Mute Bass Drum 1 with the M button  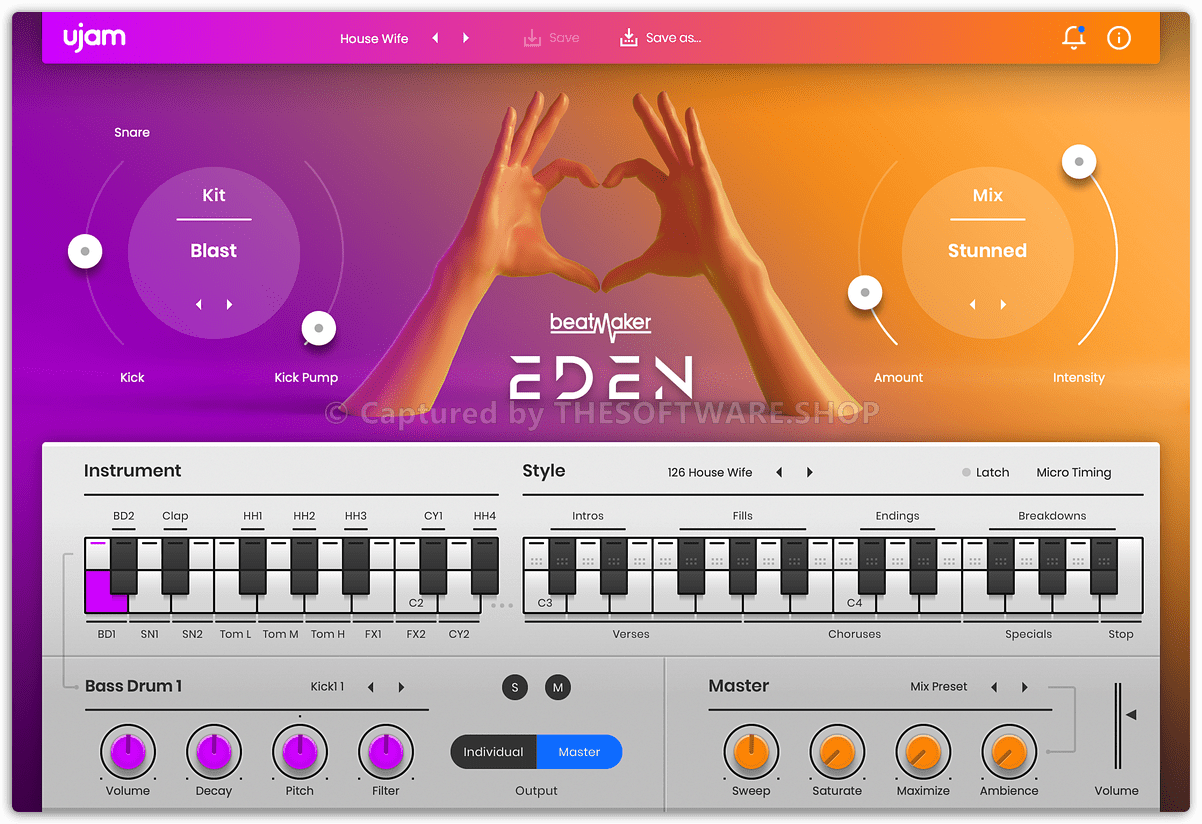point(558,687)
